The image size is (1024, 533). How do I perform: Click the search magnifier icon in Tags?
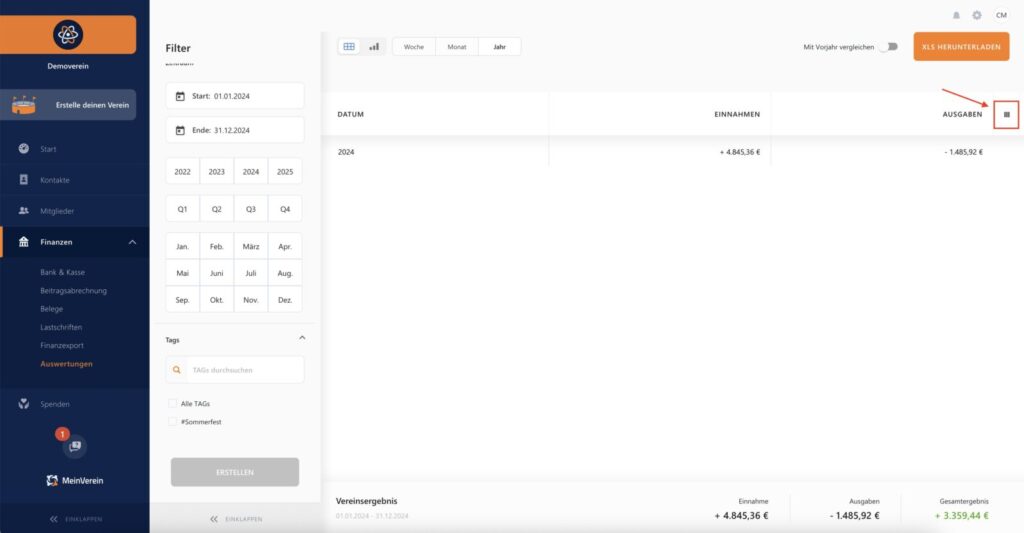(x=176, y=370)
